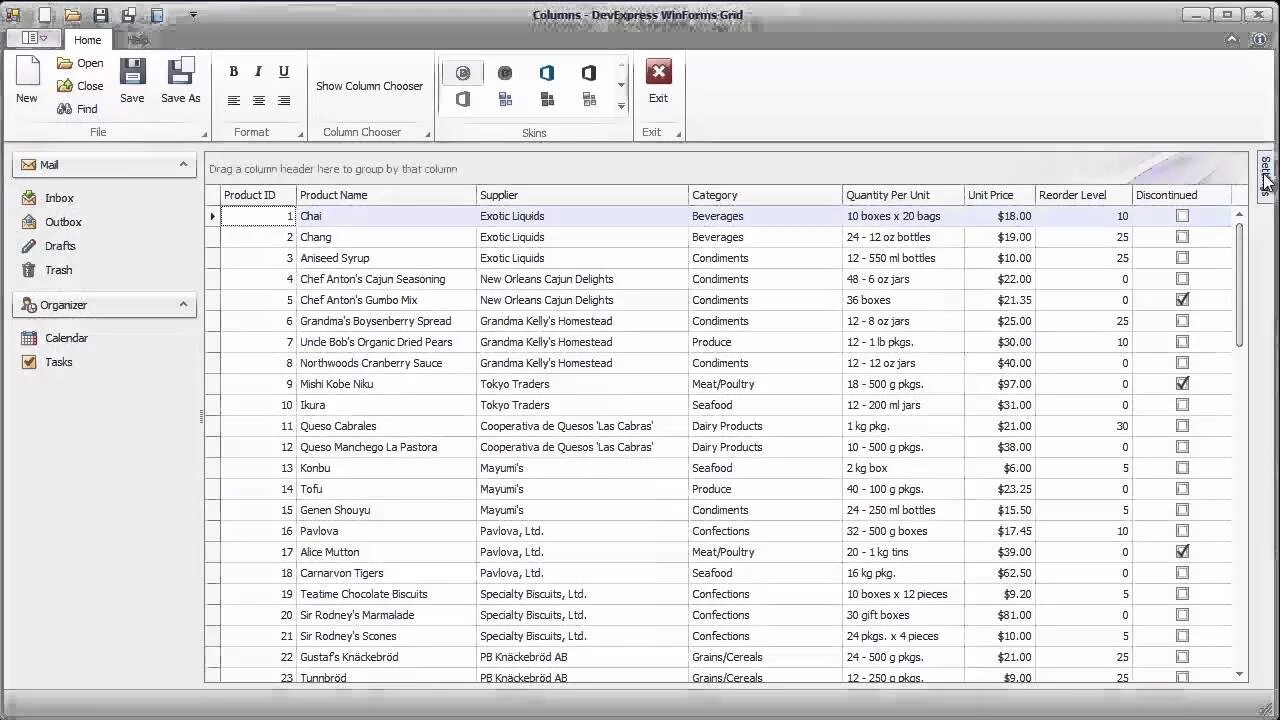
Task: Check Discontinued for Pavlova
Action: (1182, 531)
